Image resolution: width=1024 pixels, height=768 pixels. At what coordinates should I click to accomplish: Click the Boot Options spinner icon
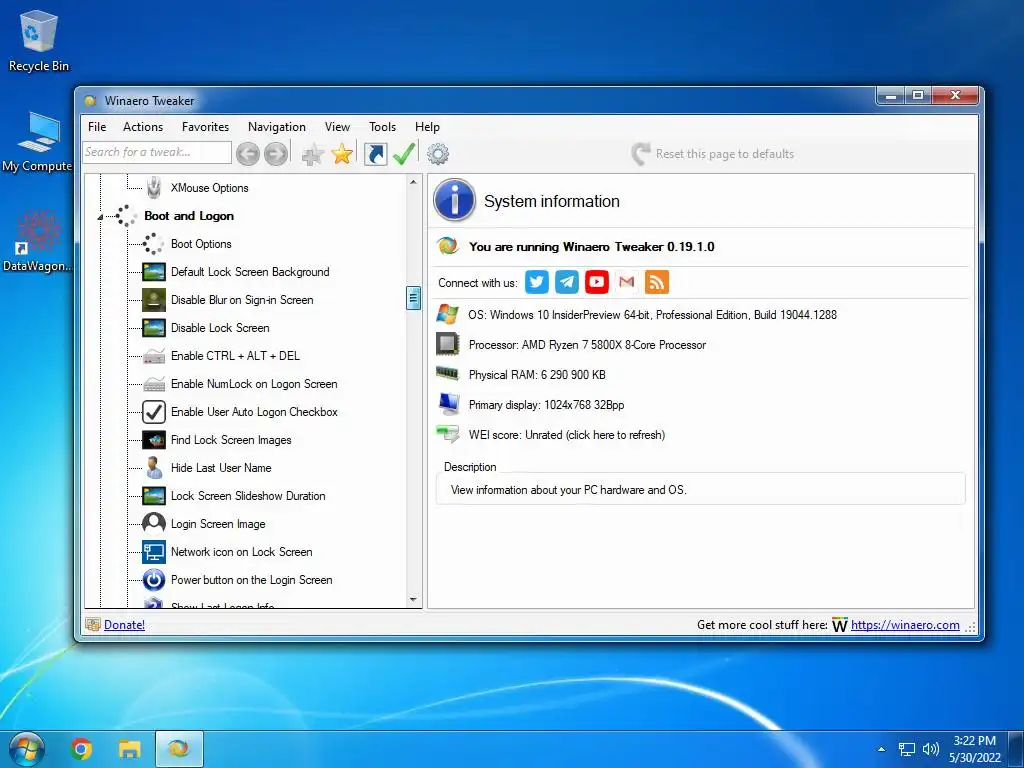tap(153, 244)
